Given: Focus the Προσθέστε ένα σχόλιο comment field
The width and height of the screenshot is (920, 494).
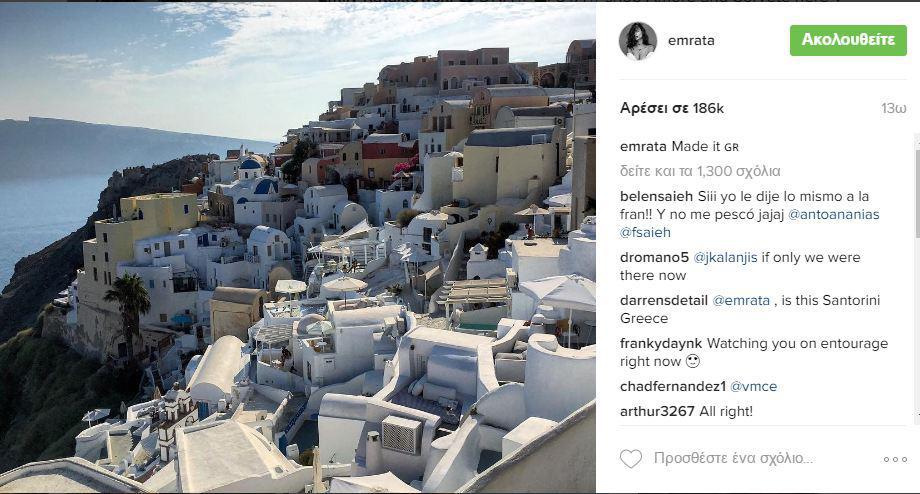Looking at the screenshot, I should click(x=733, y=459).
